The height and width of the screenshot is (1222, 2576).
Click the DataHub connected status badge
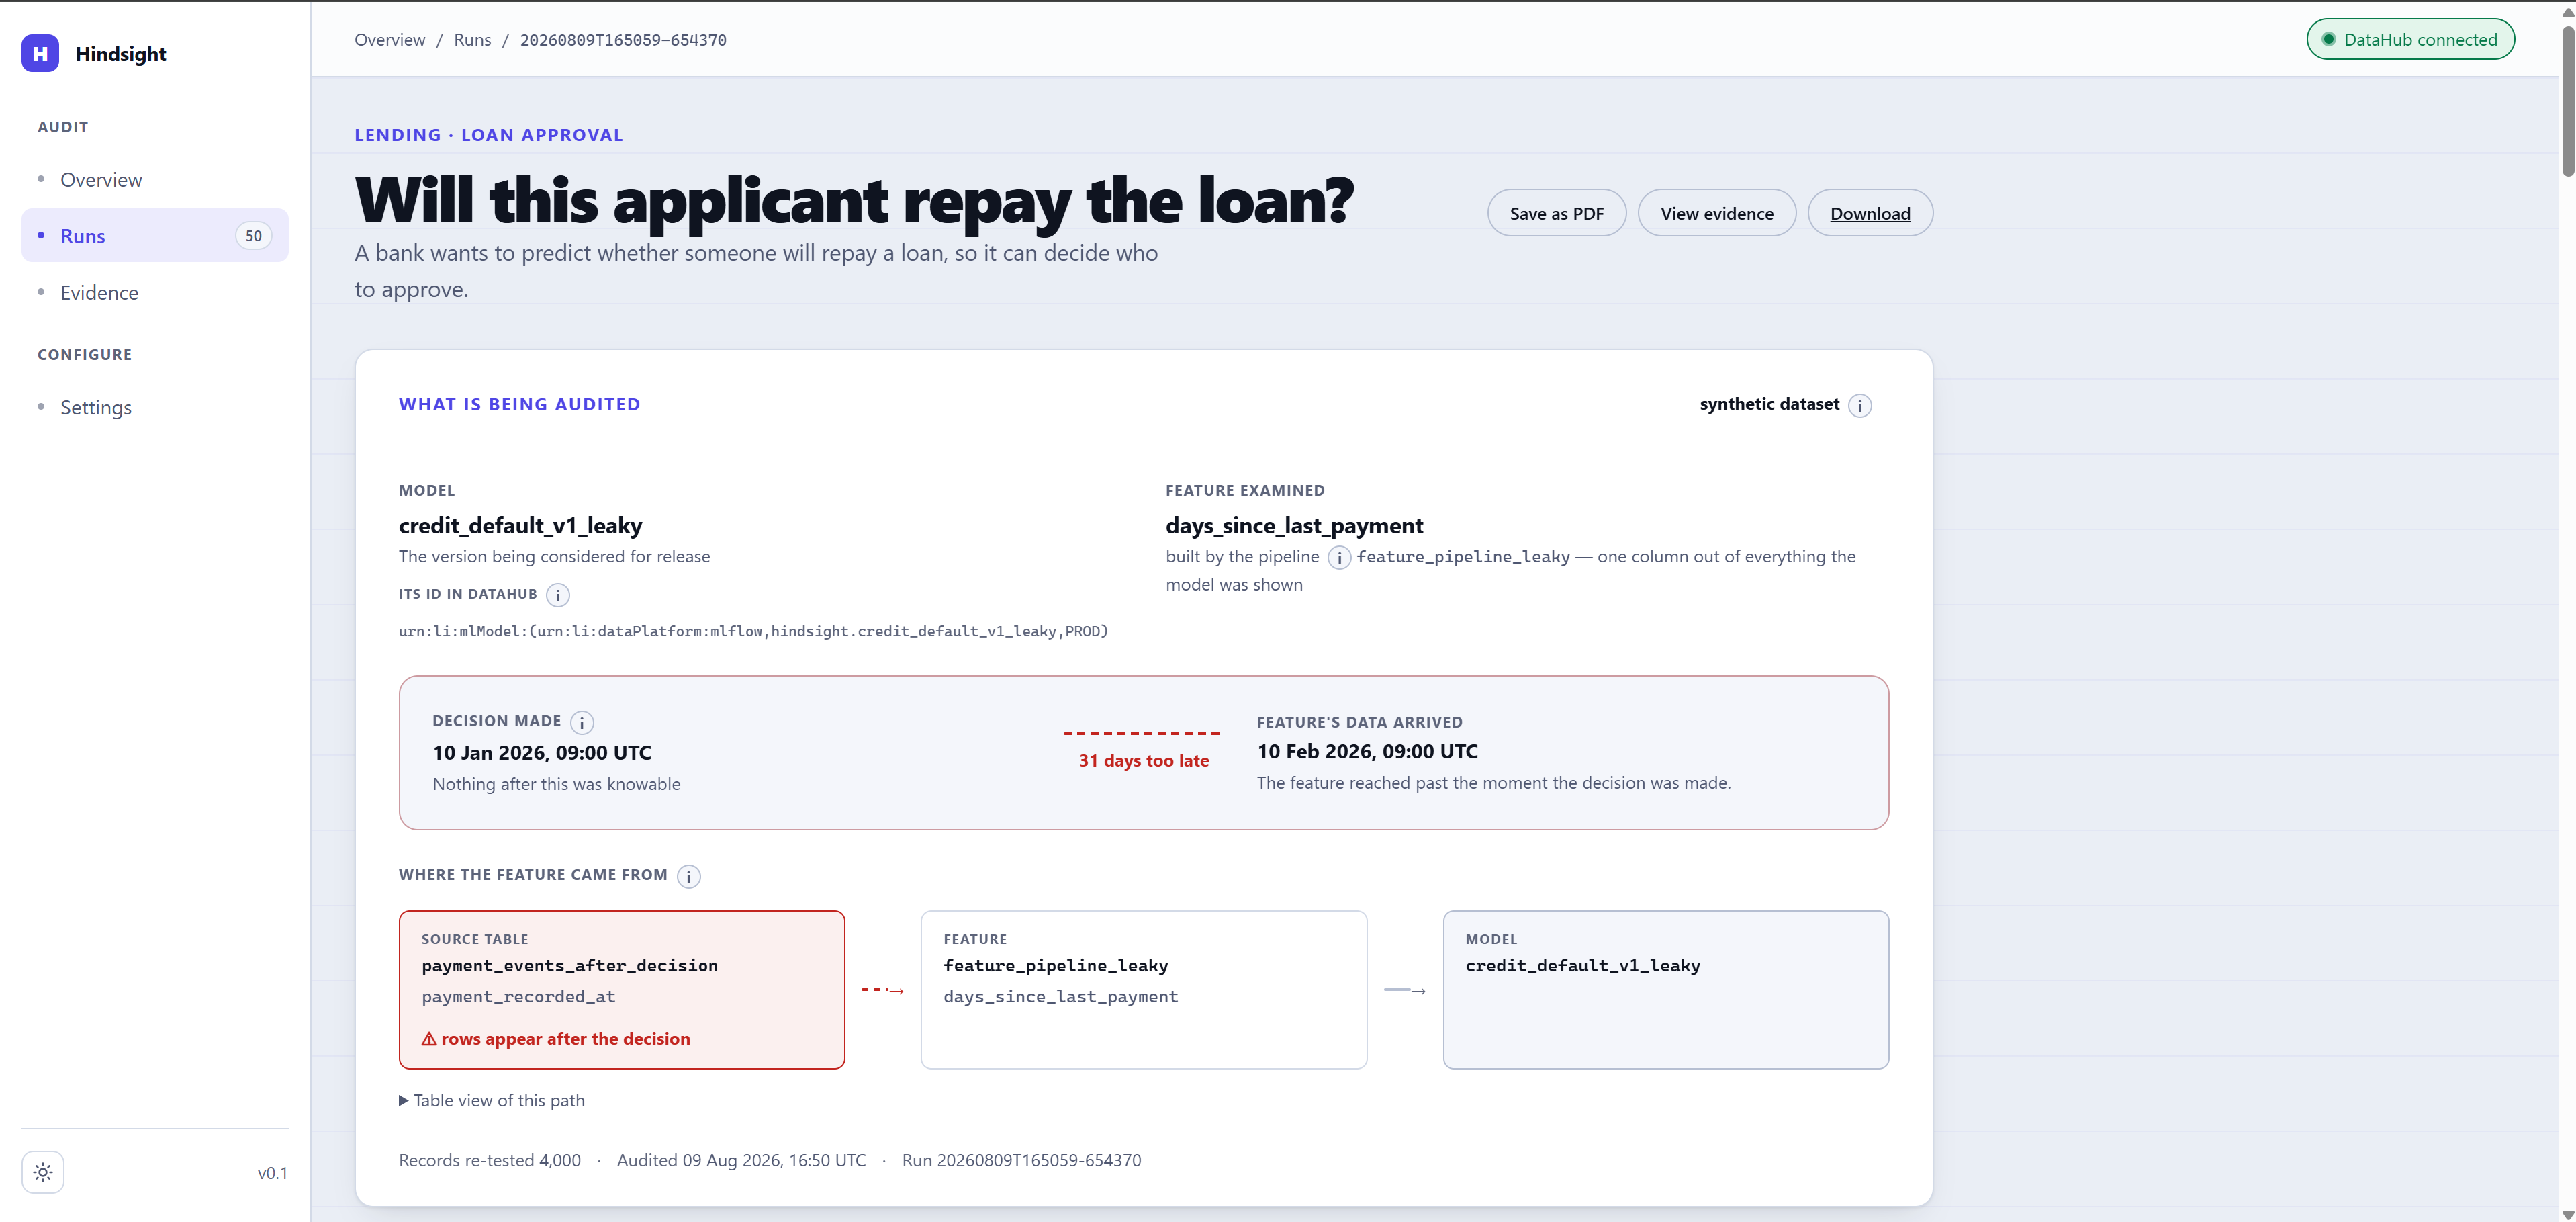point(2410,39)
